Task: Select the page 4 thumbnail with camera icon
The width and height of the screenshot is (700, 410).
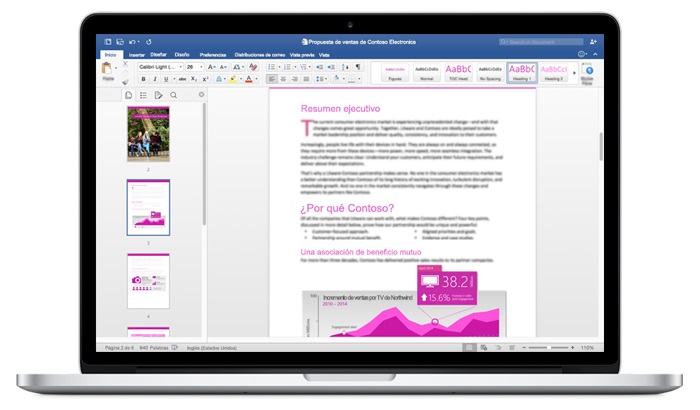Action: (x=149, y=281)
